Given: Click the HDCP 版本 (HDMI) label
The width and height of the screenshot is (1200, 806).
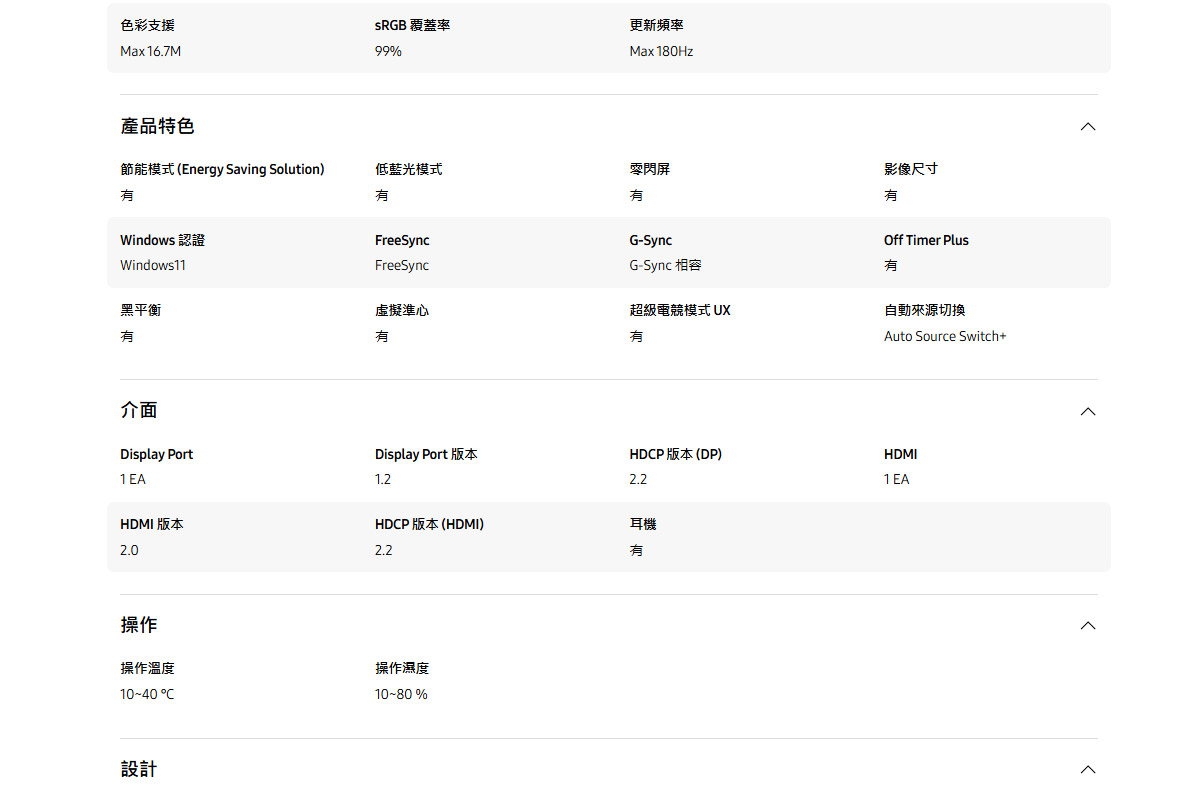Looking at the screenshot, I should pos(429,525).
